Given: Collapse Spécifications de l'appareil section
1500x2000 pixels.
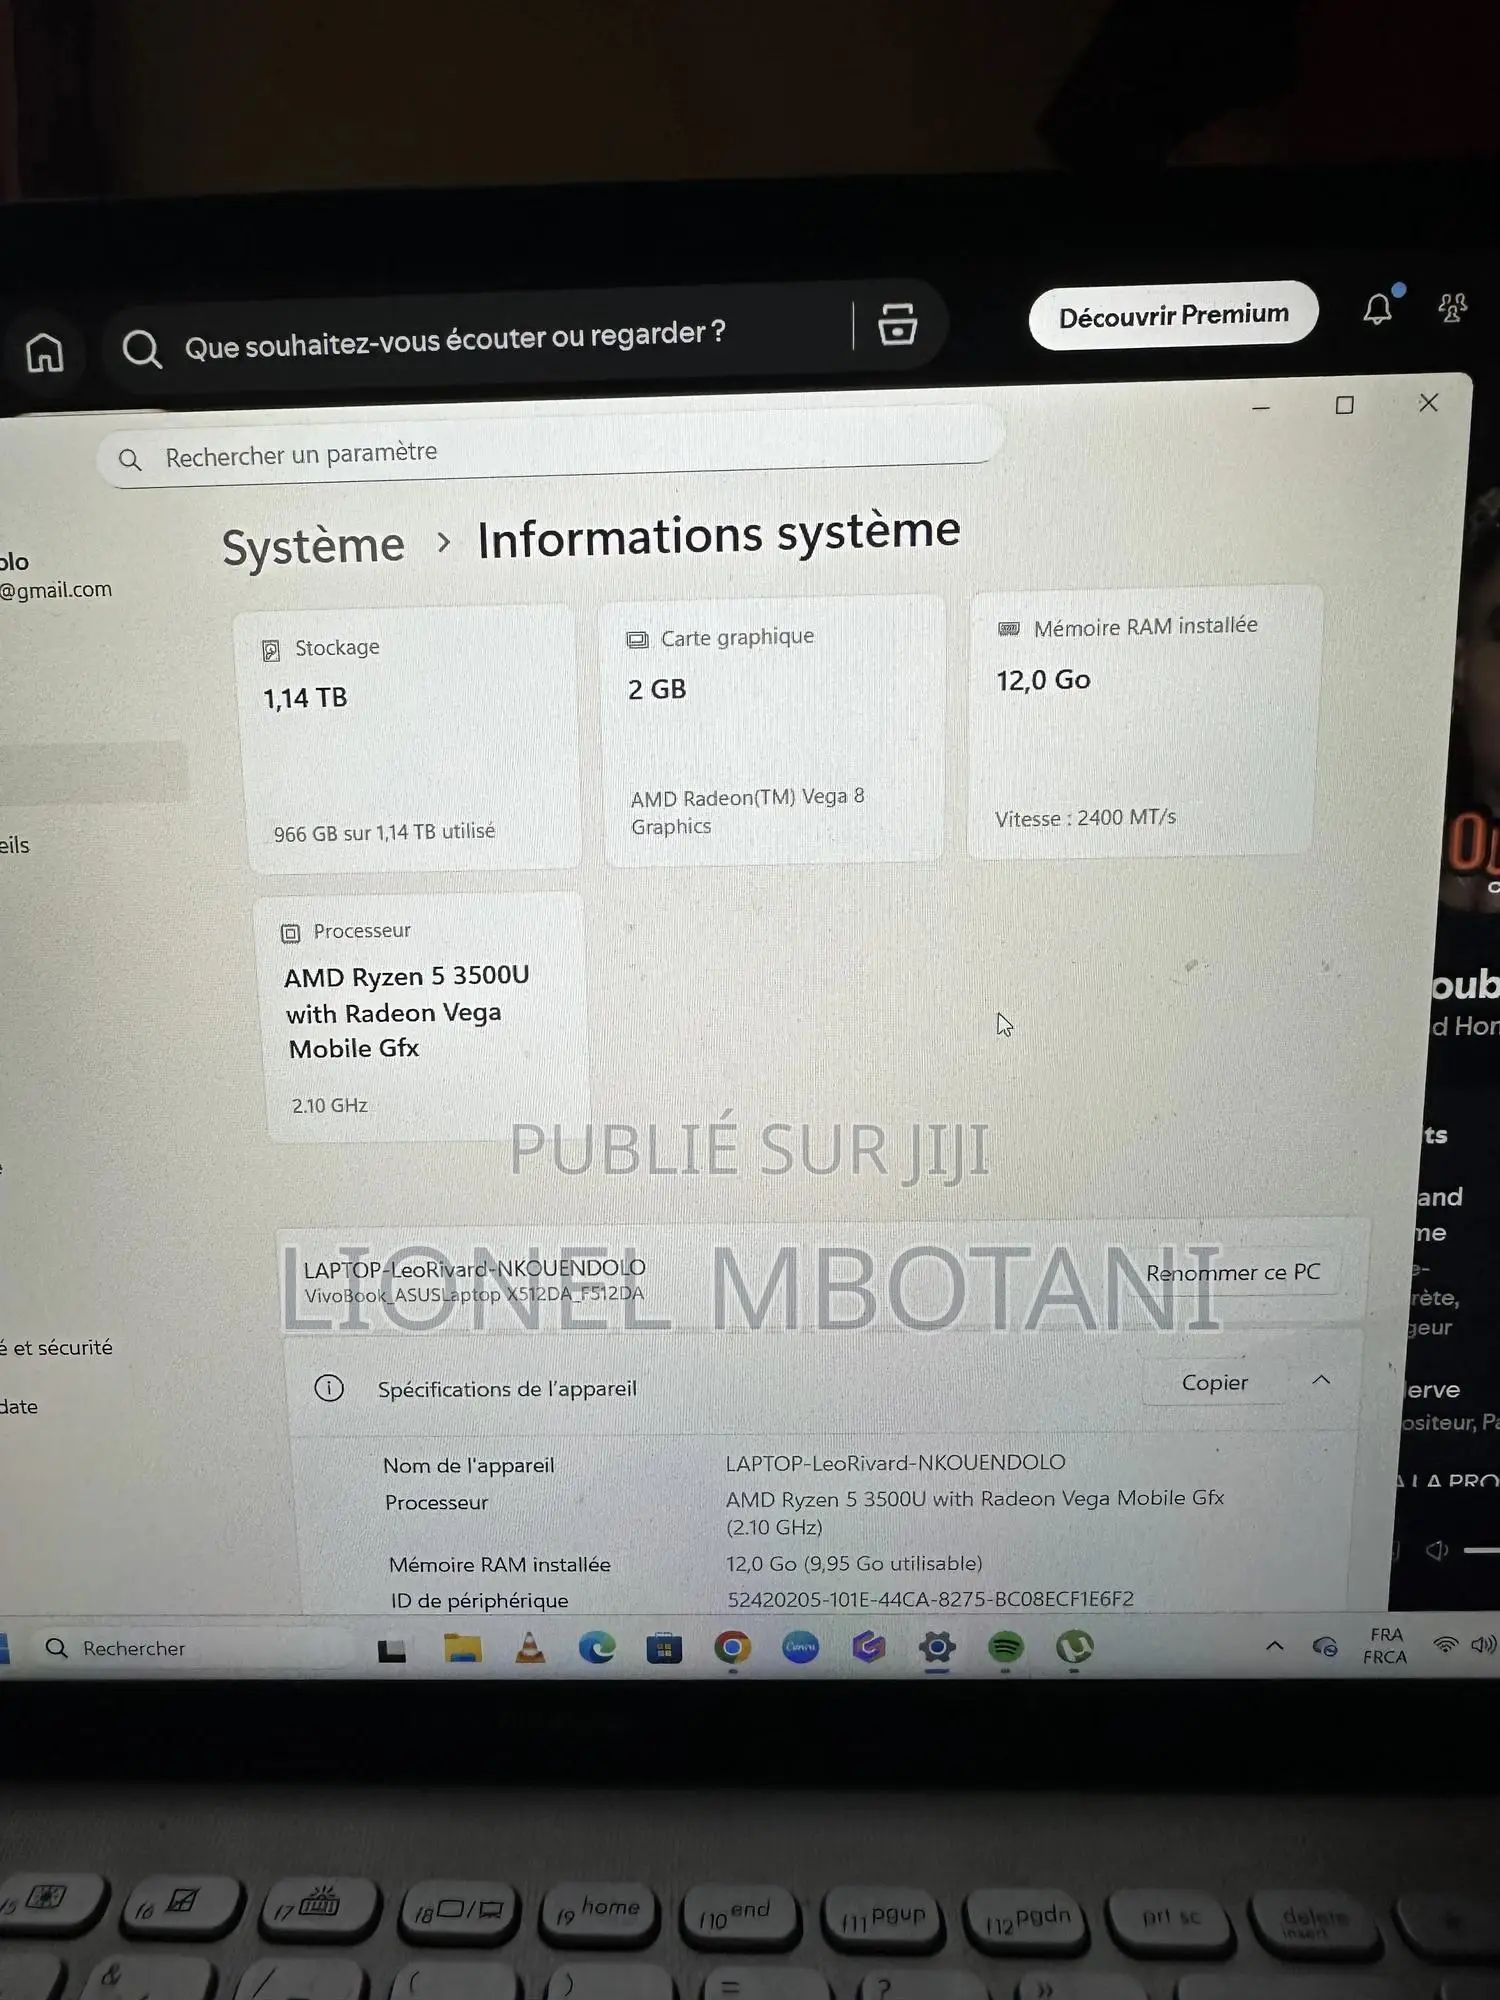Looking at the screenshot, I should (1321, 1380).
